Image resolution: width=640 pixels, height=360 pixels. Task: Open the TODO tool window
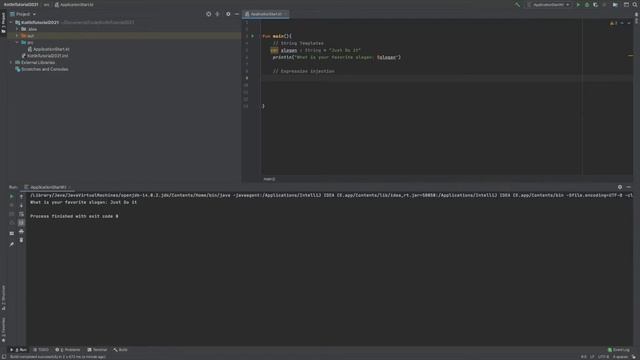coord(41,350)
